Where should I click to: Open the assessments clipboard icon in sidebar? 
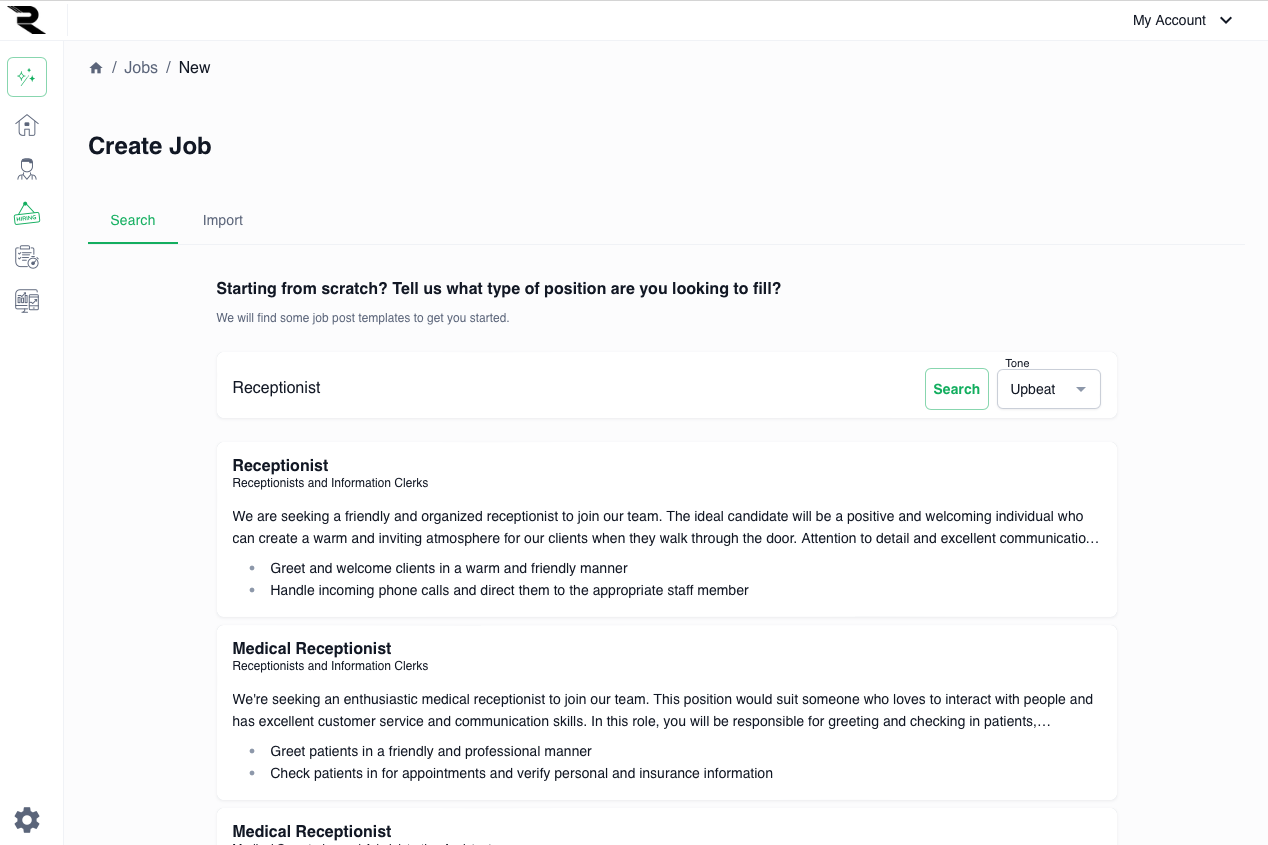(27, 257)
